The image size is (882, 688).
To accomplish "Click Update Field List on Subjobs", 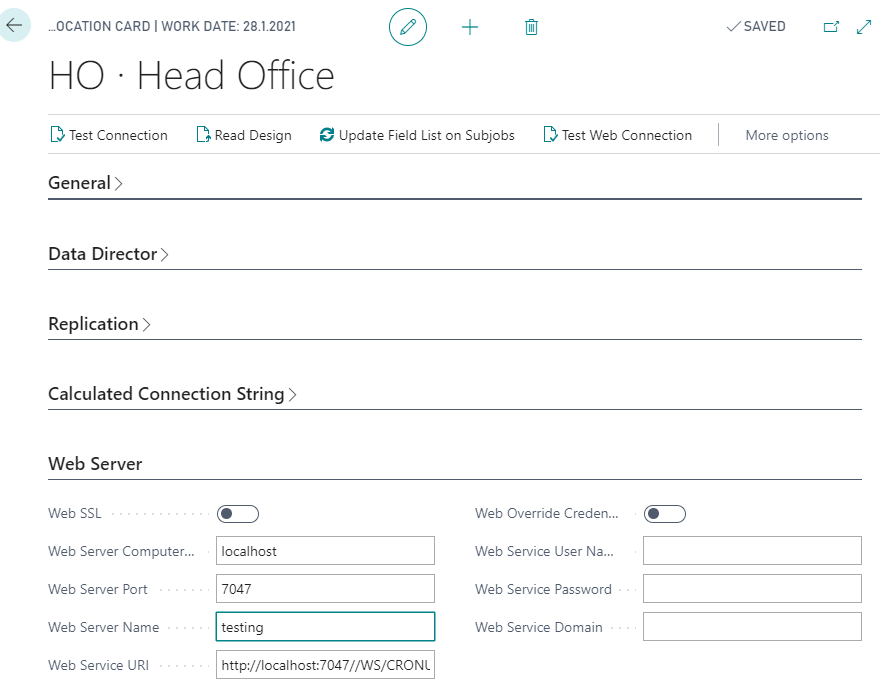I will click(417, 135).
